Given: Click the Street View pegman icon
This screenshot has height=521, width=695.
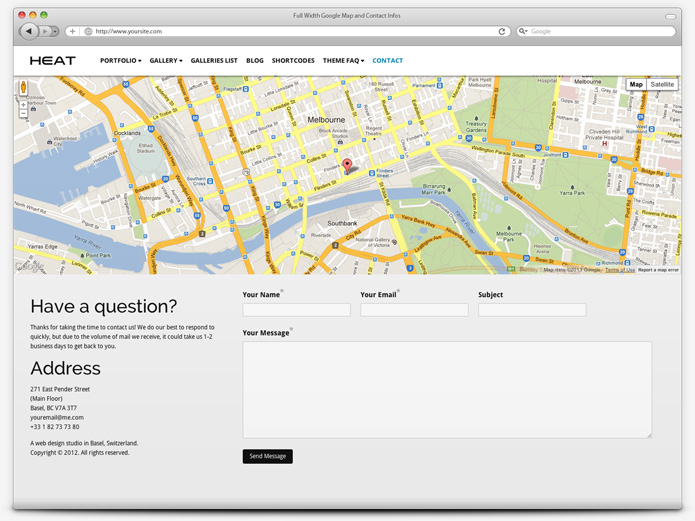Looking at the screenshot, I should [23, 87].
